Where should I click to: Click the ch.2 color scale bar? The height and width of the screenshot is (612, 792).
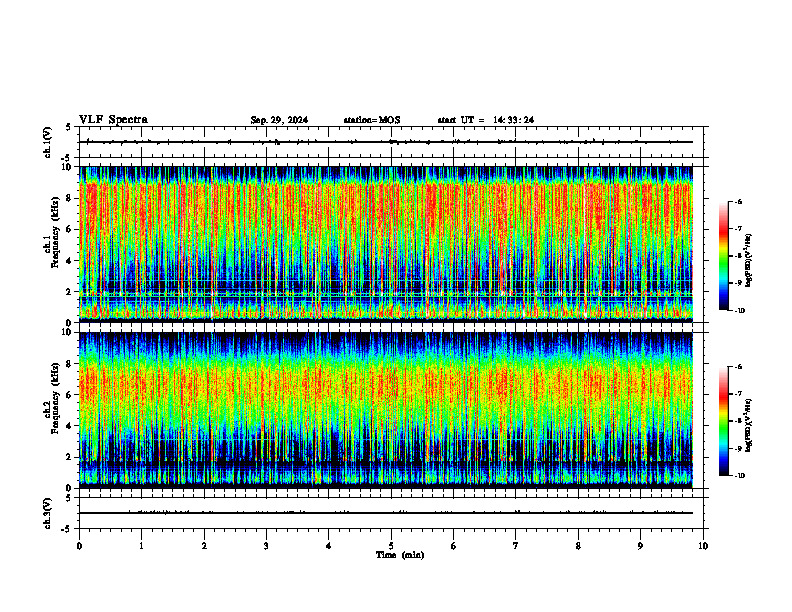tap(723, 421)
